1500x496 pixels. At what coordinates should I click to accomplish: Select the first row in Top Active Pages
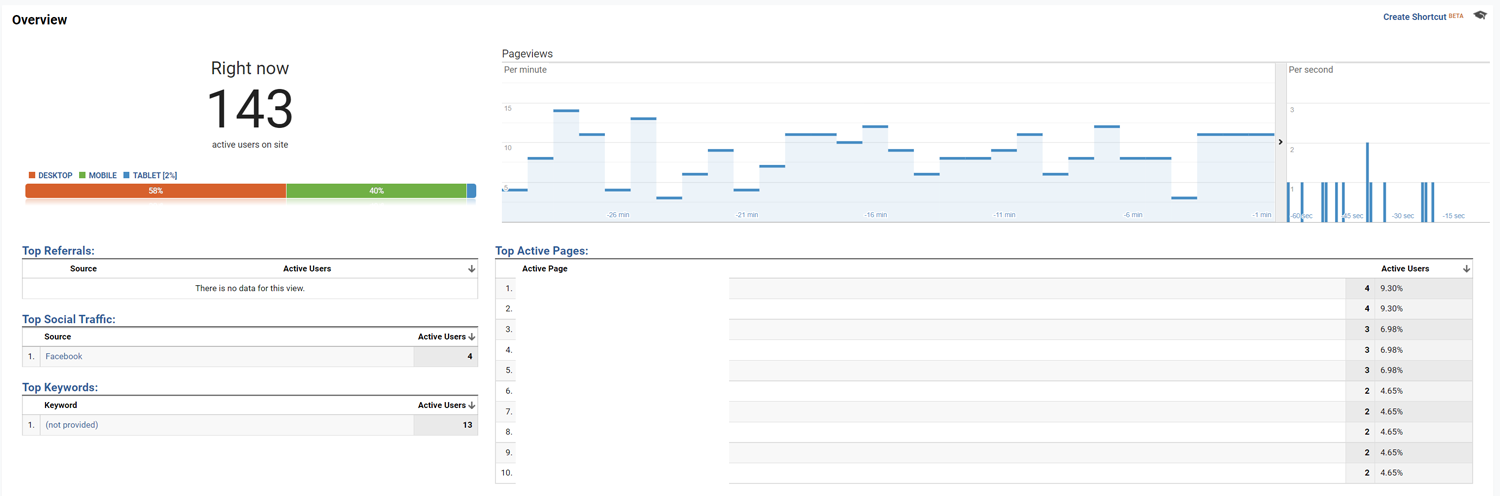(x=984, y=289)
